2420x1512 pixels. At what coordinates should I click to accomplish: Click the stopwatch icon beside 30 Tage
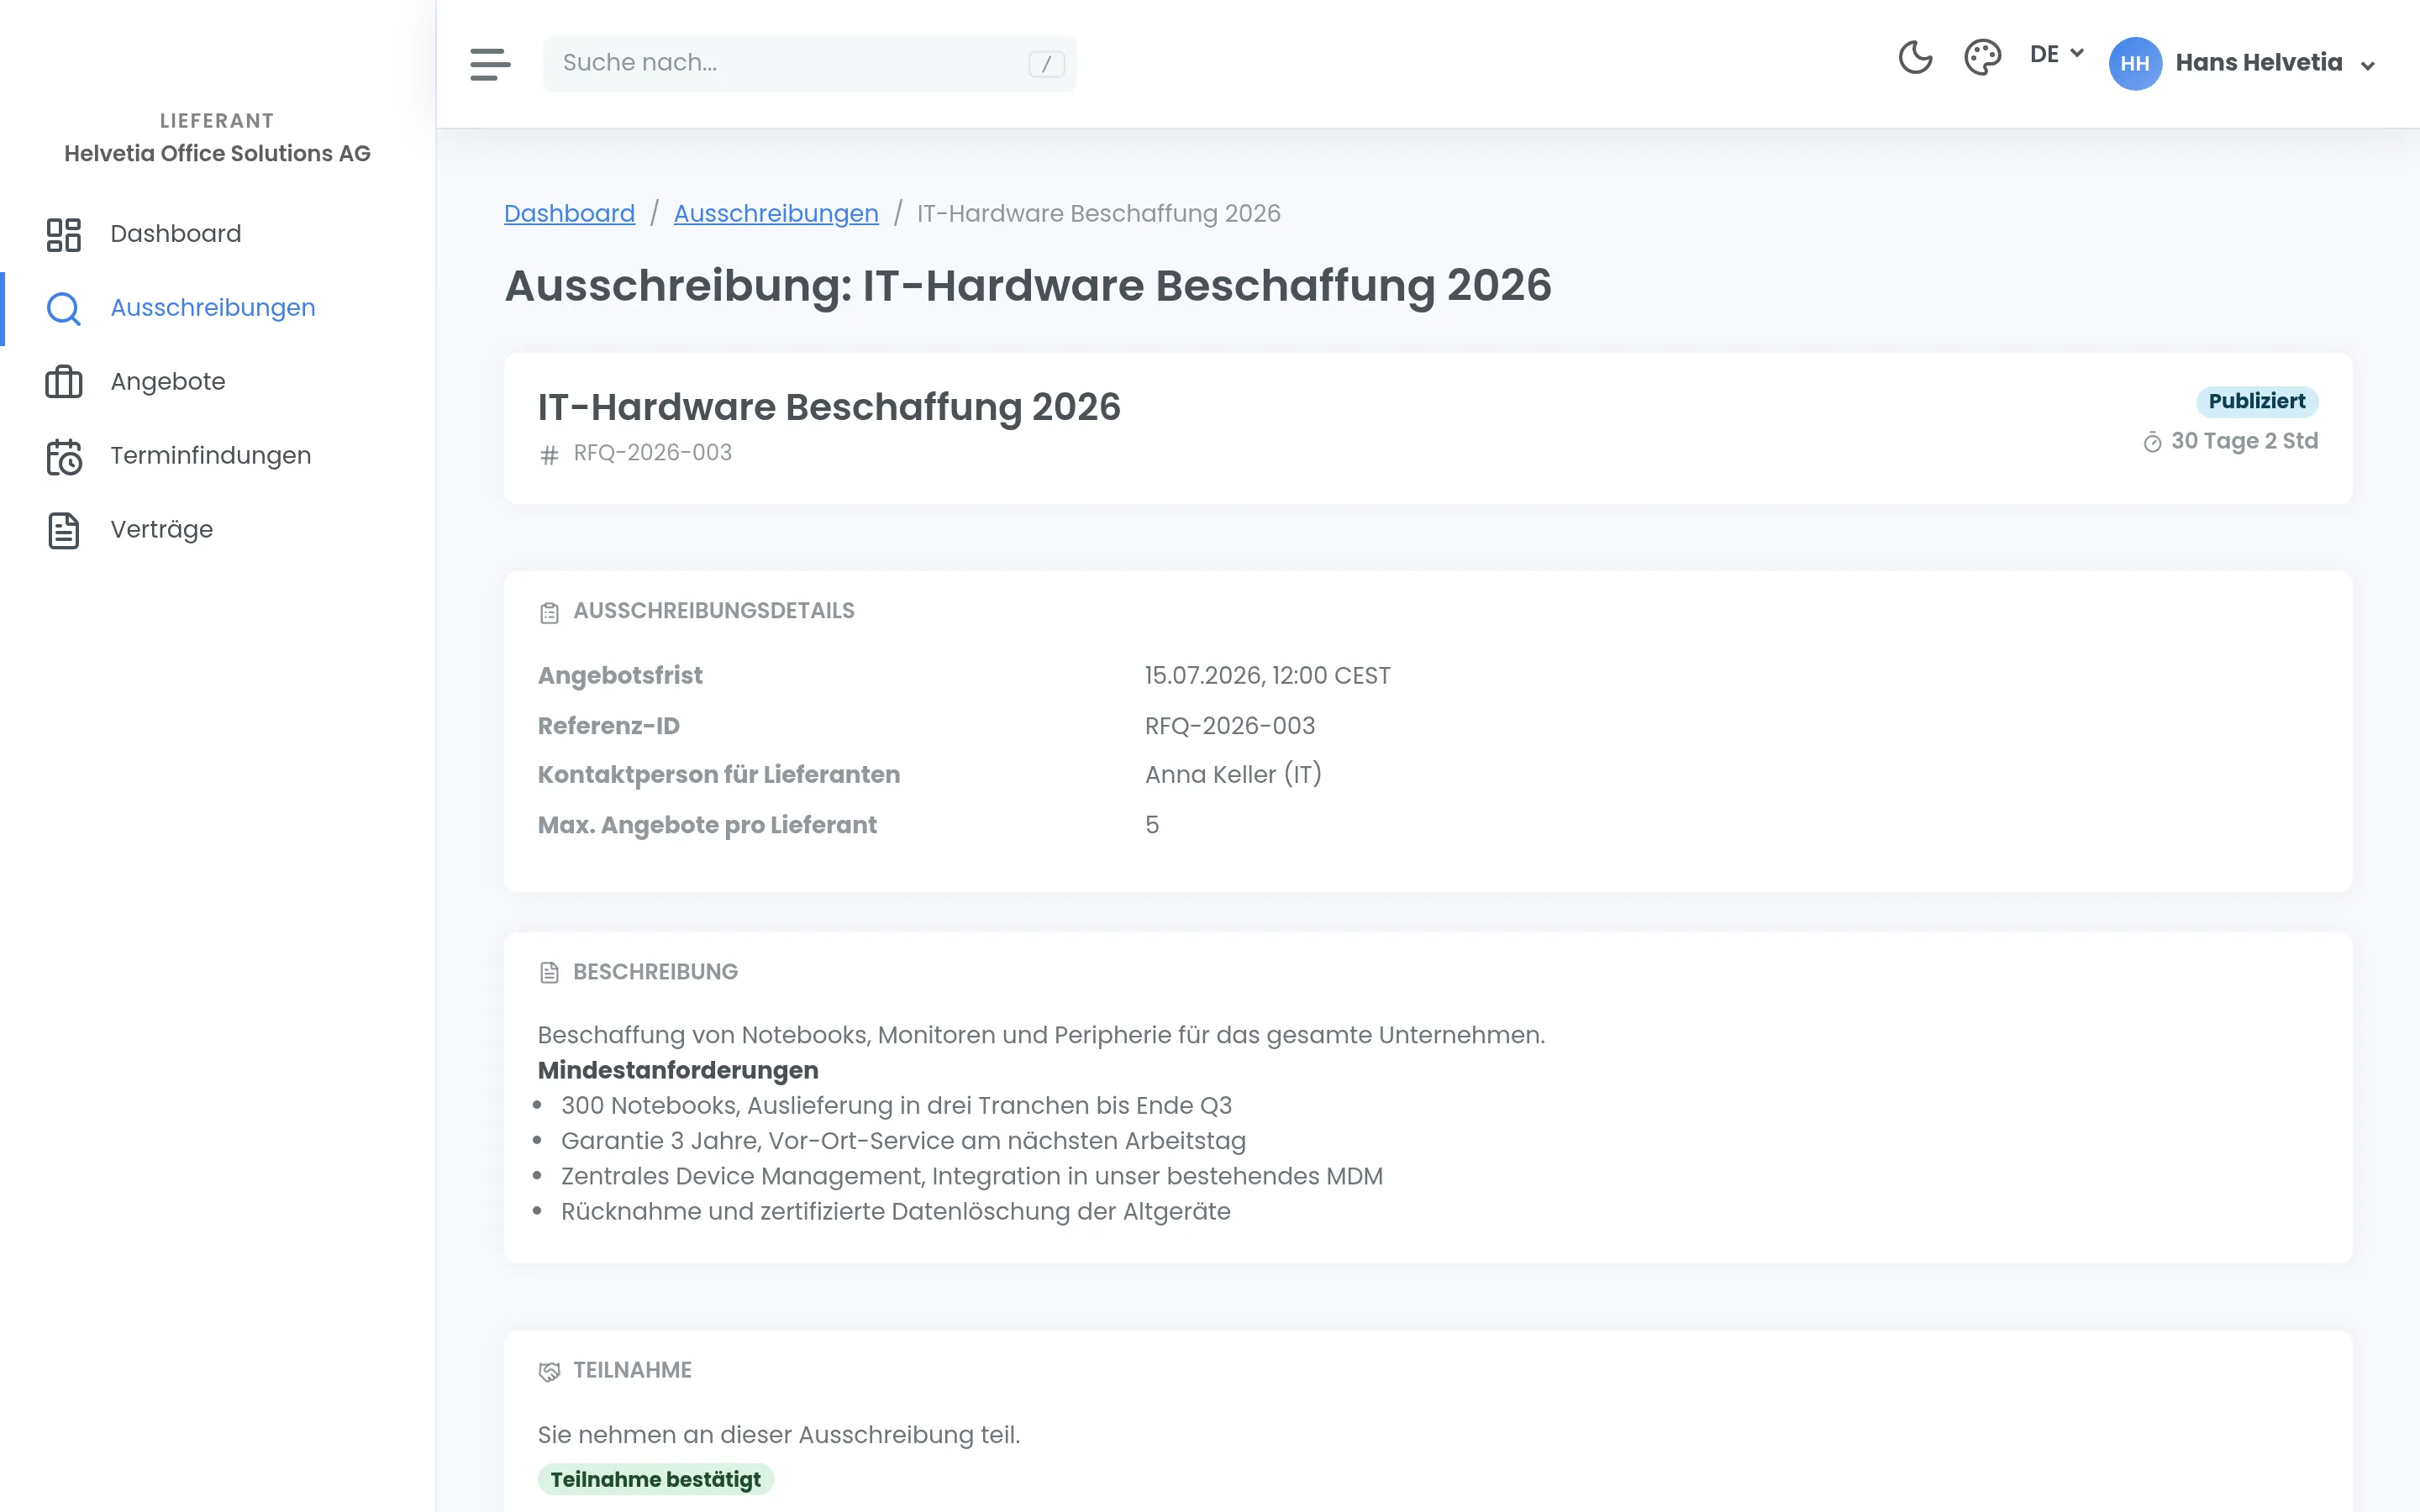coord(2152,442)
